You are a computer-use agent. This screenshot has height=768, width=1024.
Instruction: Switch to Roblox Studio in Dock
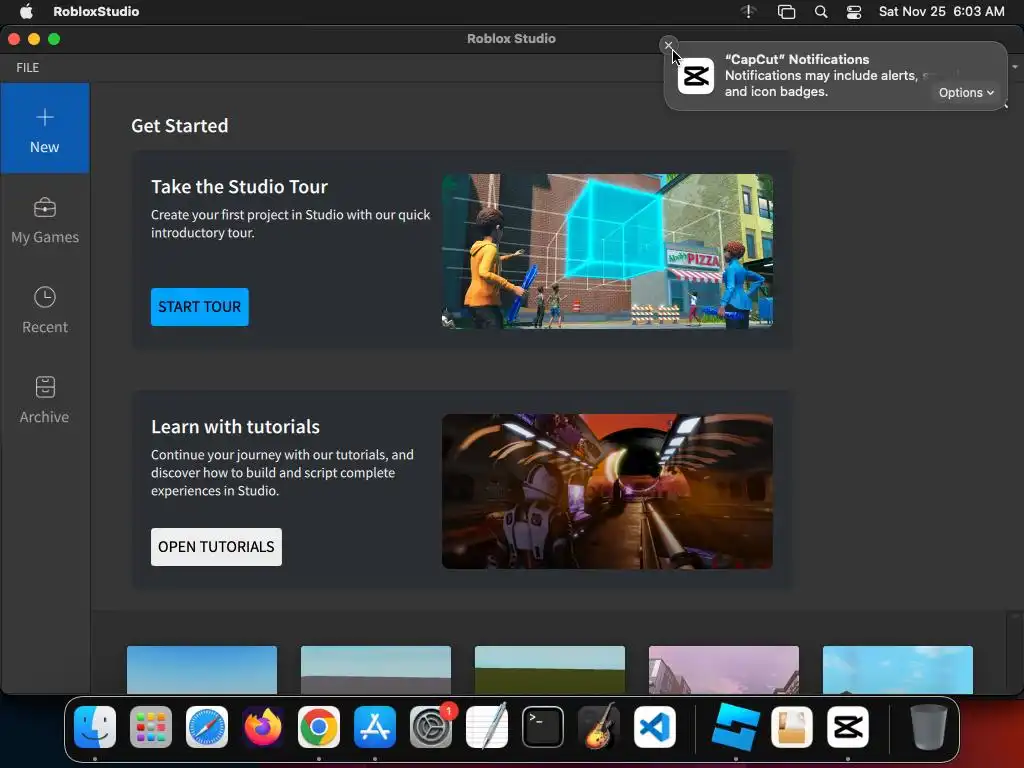735,727
